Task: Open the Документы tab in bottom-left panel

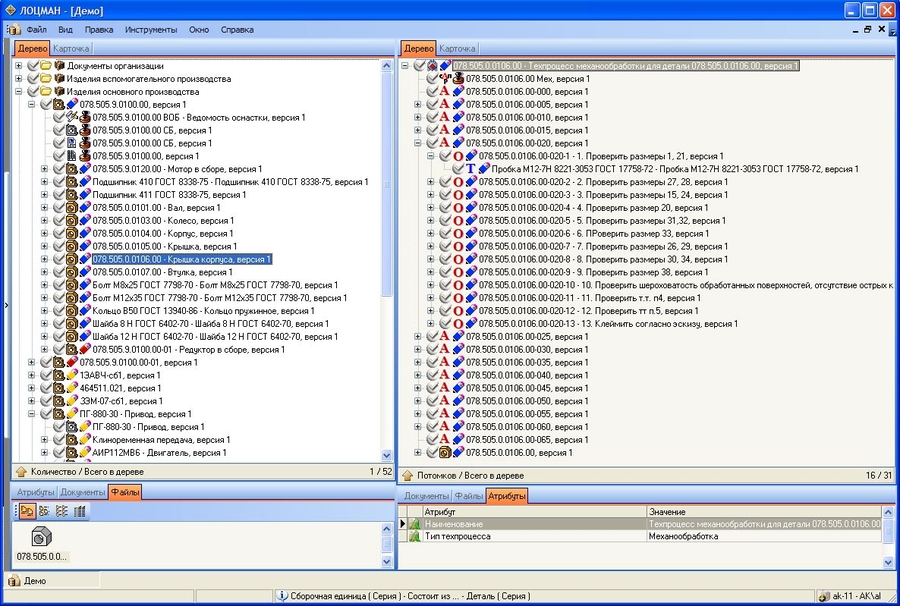Action: (x=82, y=492)
